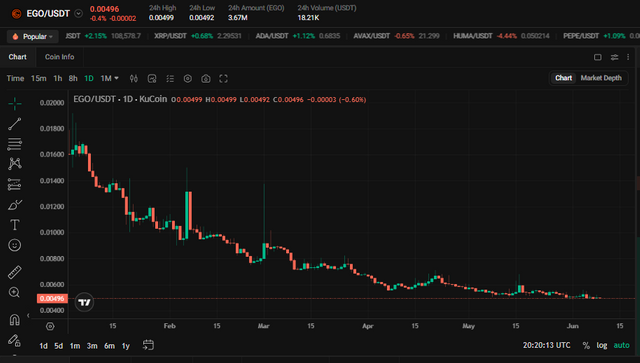Click the EGO/USDT 1D KuCoin chart legend
The width and height of the screenshot is (640, 363).
pyautogui.click(x=120, y=99)
